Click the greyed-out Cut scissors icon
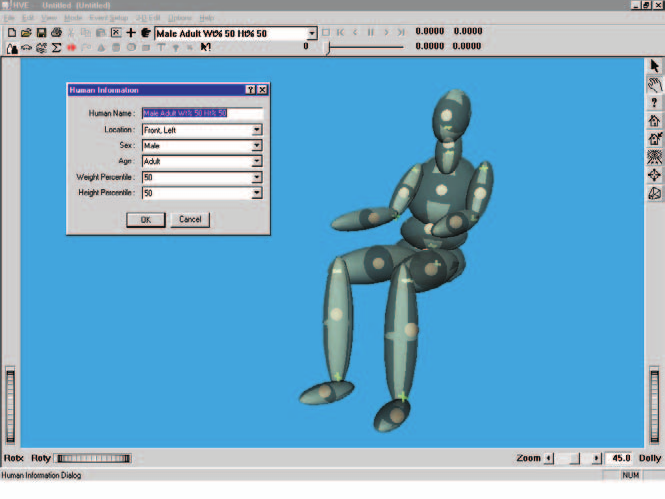 pos(71,33)
